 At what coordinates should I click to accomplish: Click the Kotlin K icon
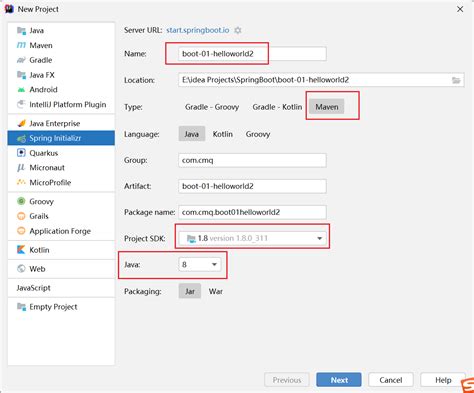(x=21, y=250)
